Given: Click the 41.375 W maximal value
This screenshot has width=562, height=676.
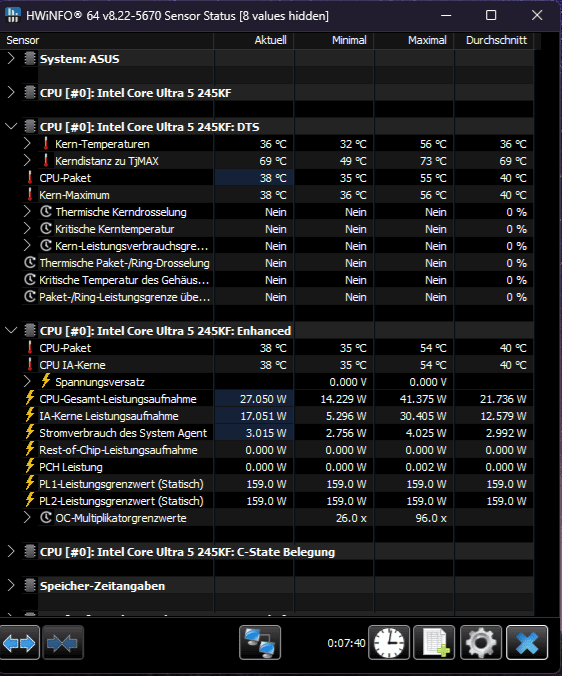Looking at the screenshot, I should [x=423, y=399].
